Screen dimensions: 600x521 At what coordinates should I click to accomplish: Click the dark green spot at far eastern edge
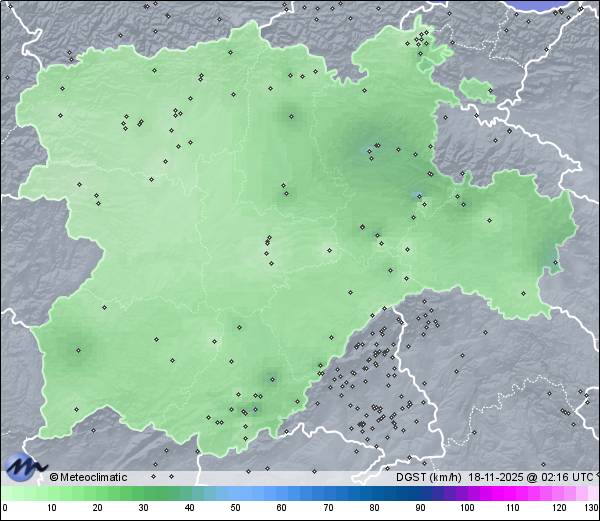(x=554, y=264)
